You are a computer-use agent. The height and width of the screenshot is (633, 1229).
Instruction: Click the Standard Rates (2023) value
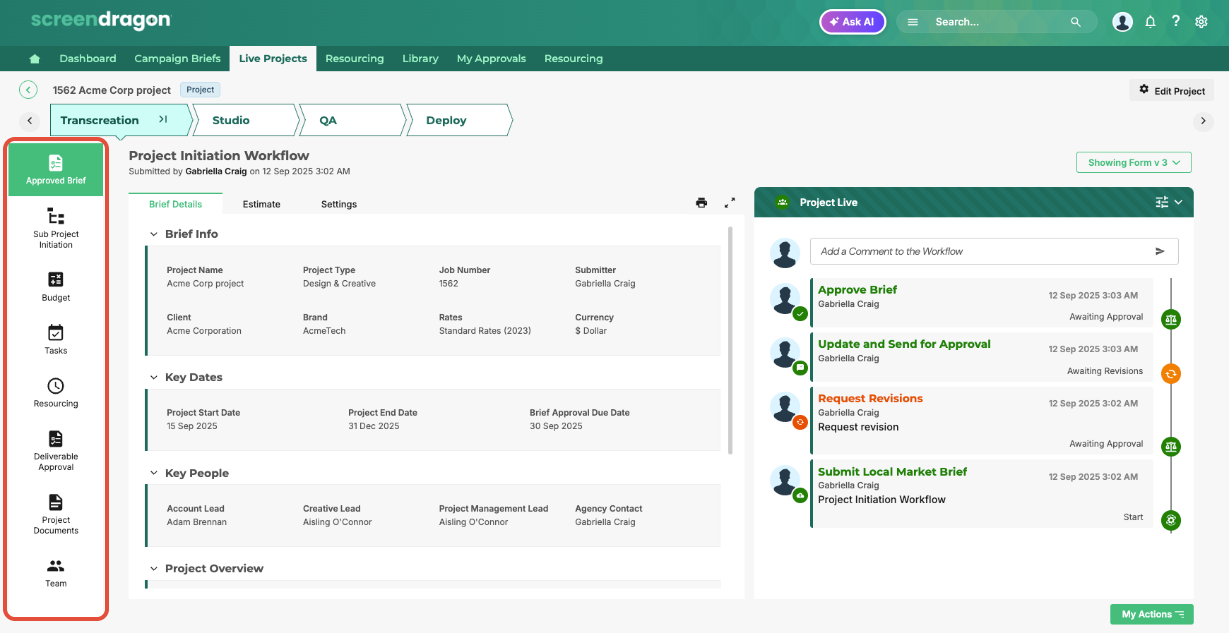tap(485, 331)
